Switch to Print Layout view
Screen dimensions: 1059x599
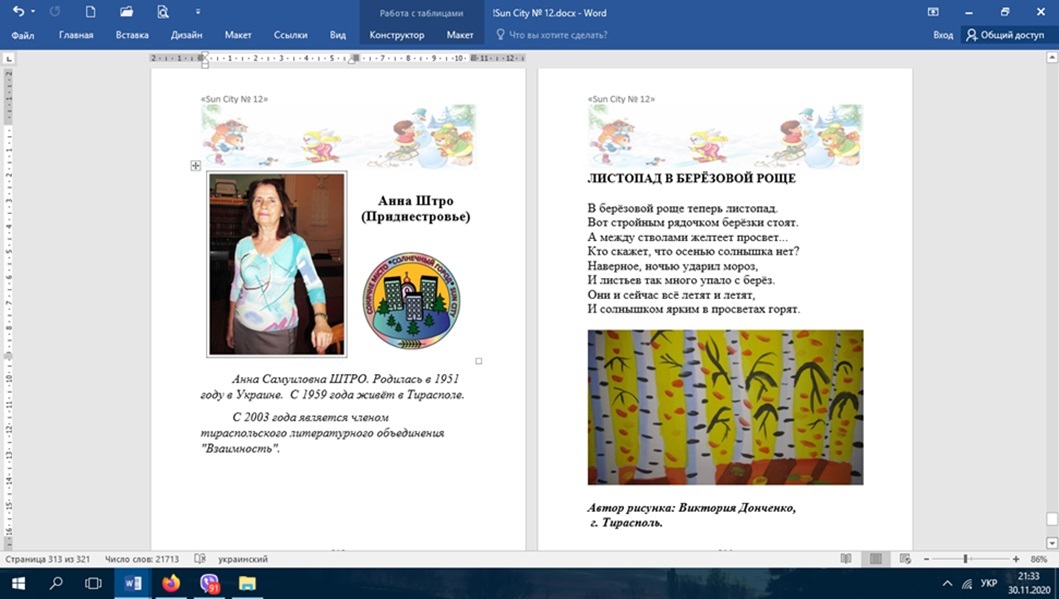875,559
